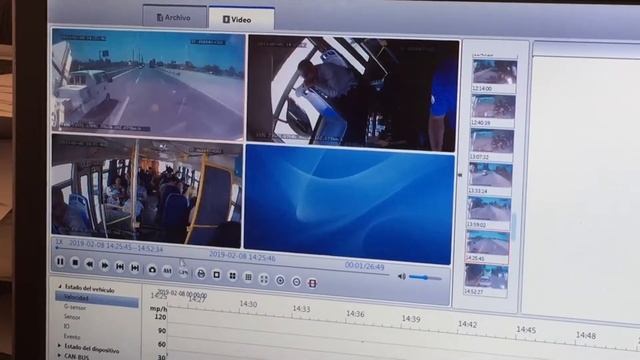Jump to the next segment
The width and height of the screenshot is (640, 360).
135,268
